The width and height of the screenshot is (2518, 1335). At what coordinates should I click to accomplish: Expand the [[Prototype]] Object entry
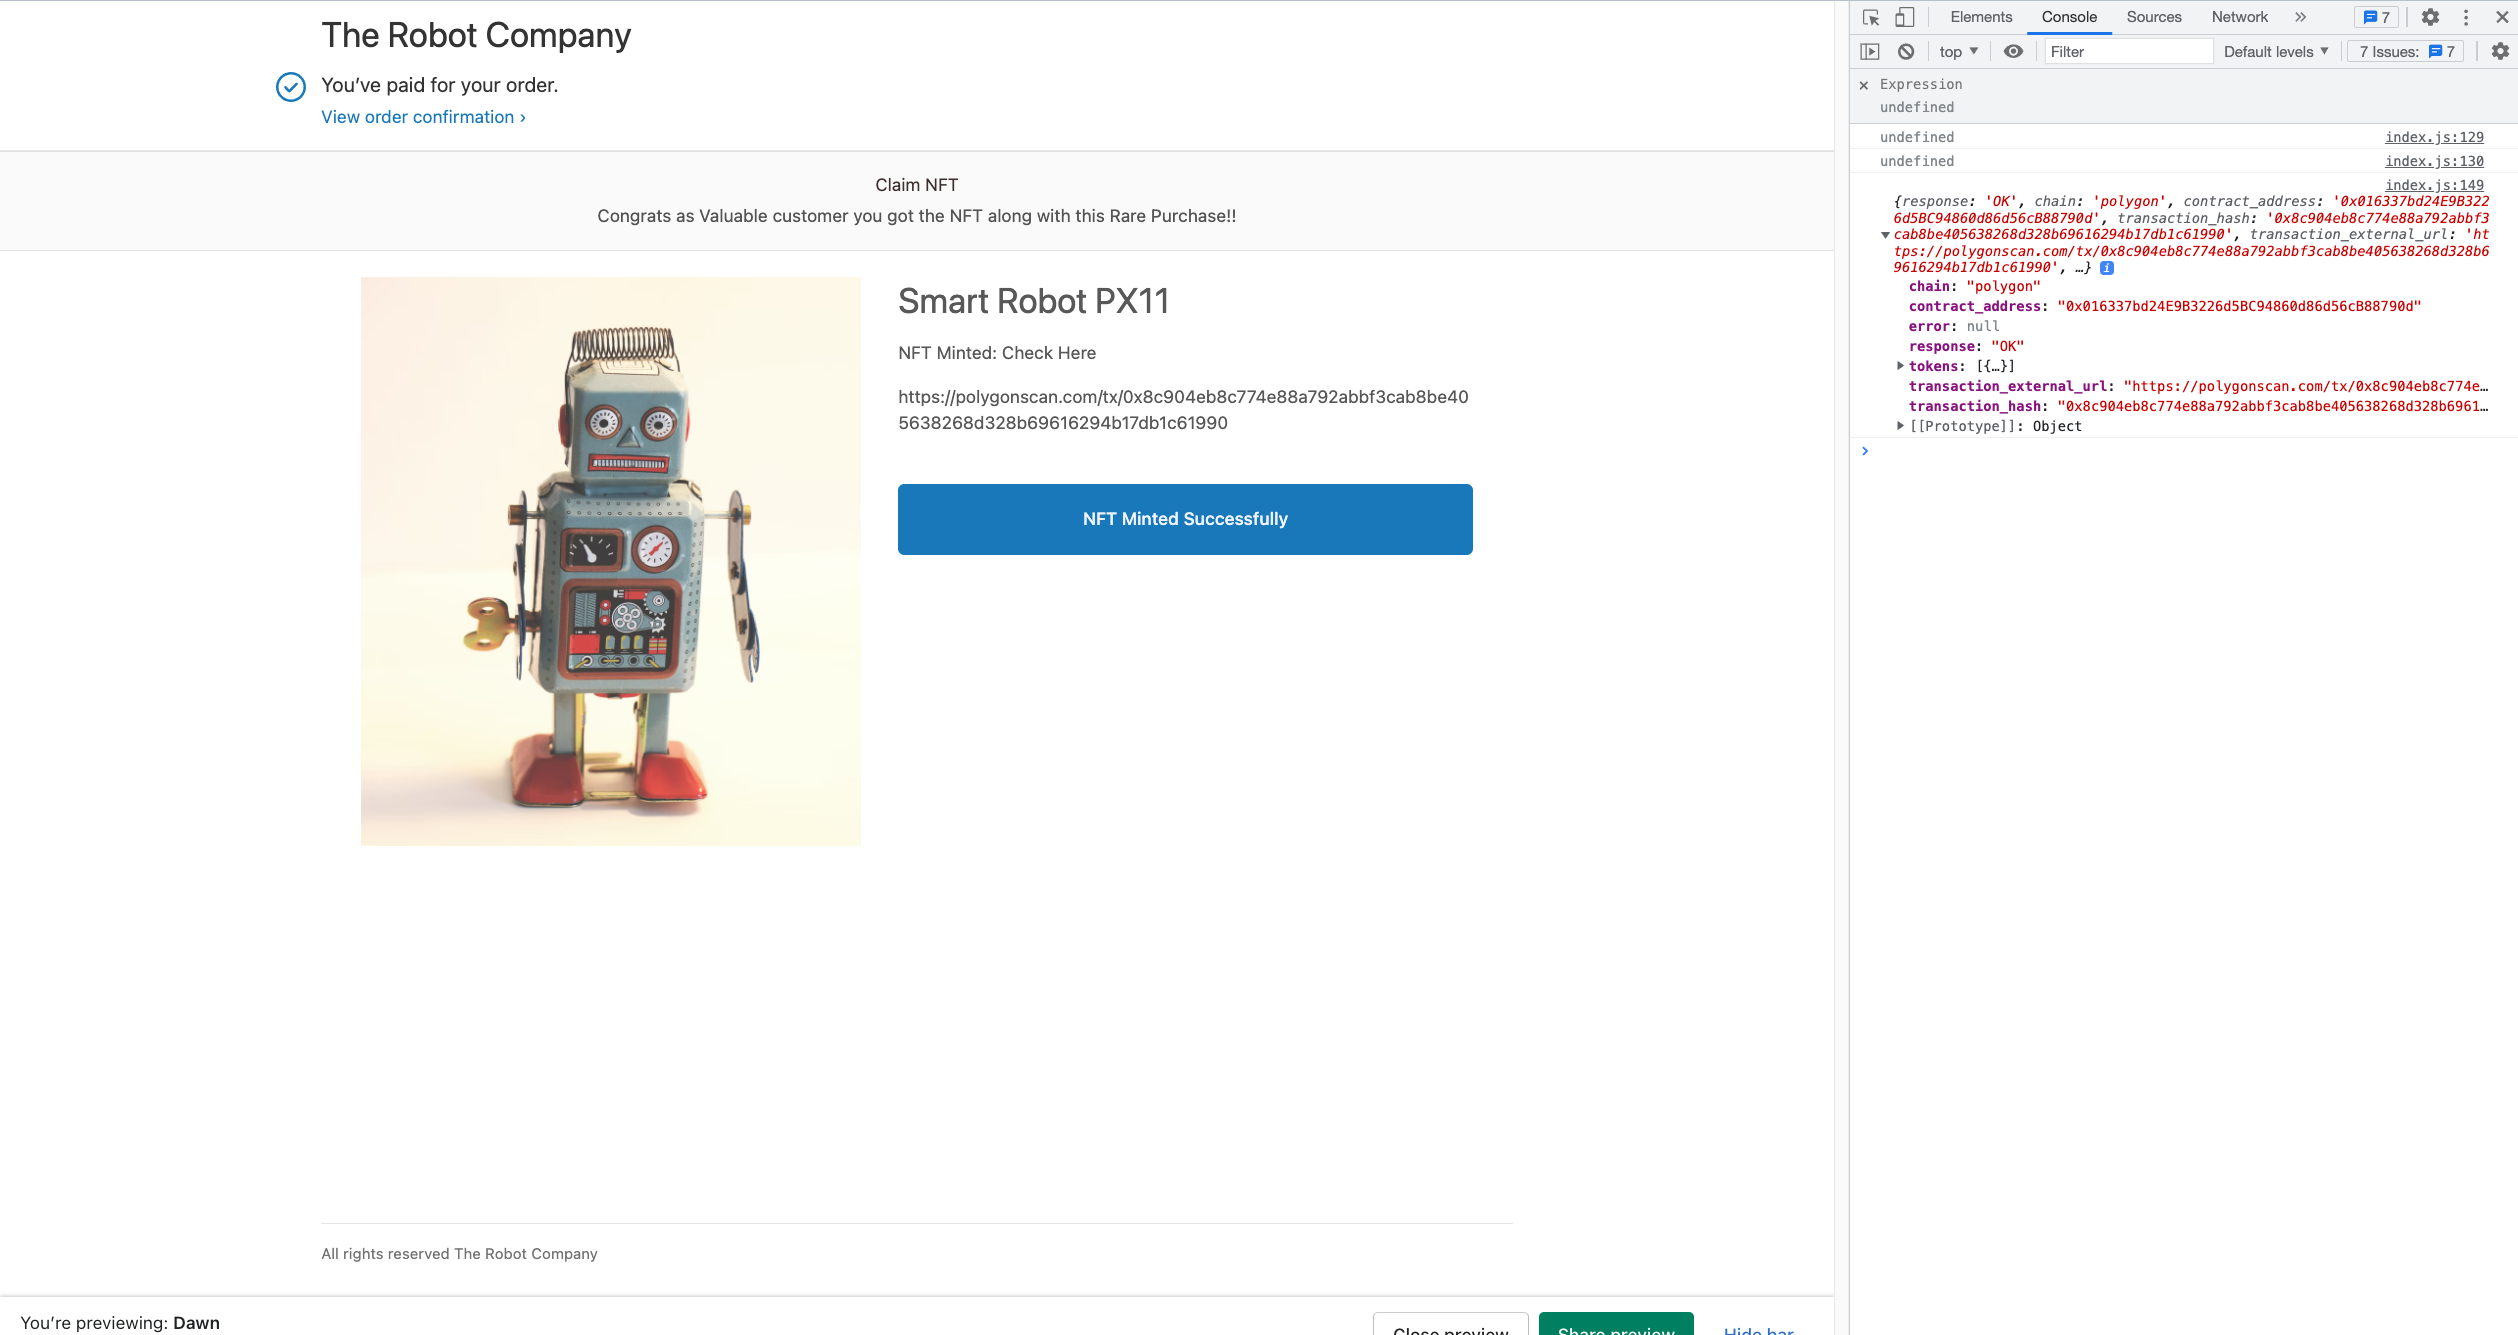1900,426
